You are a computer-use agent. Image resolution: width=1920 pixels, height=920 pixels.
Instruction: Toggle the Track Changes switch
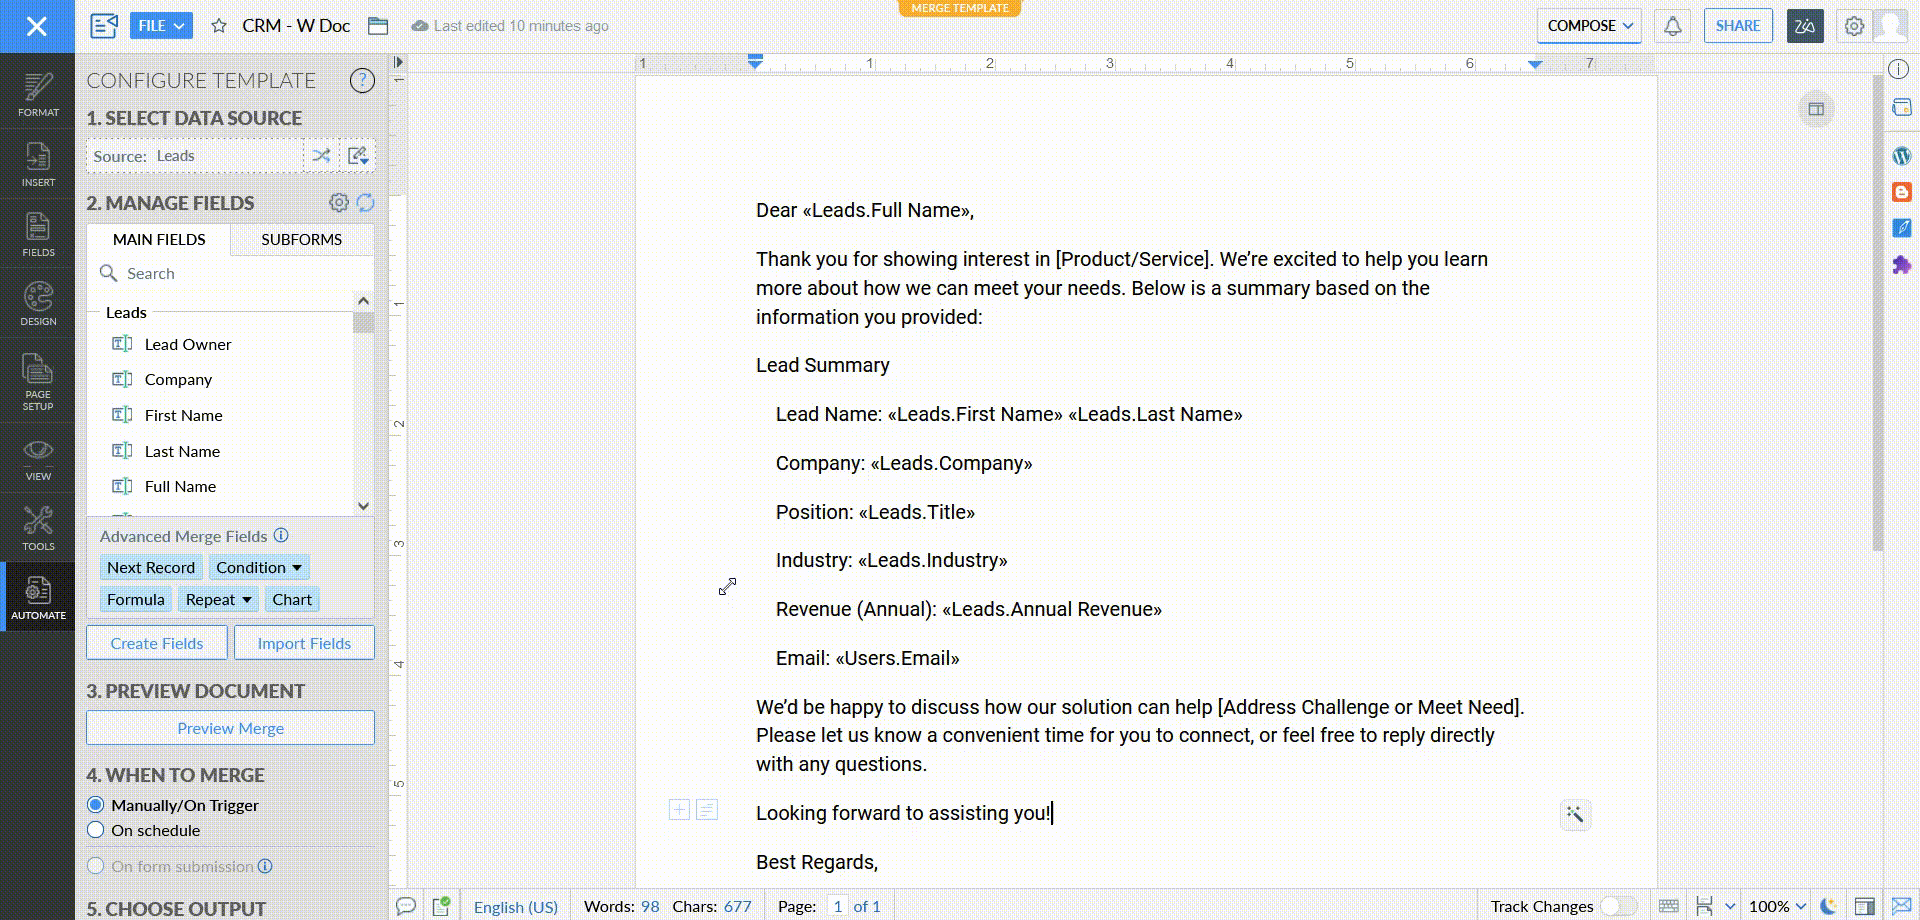(1616, 906)
